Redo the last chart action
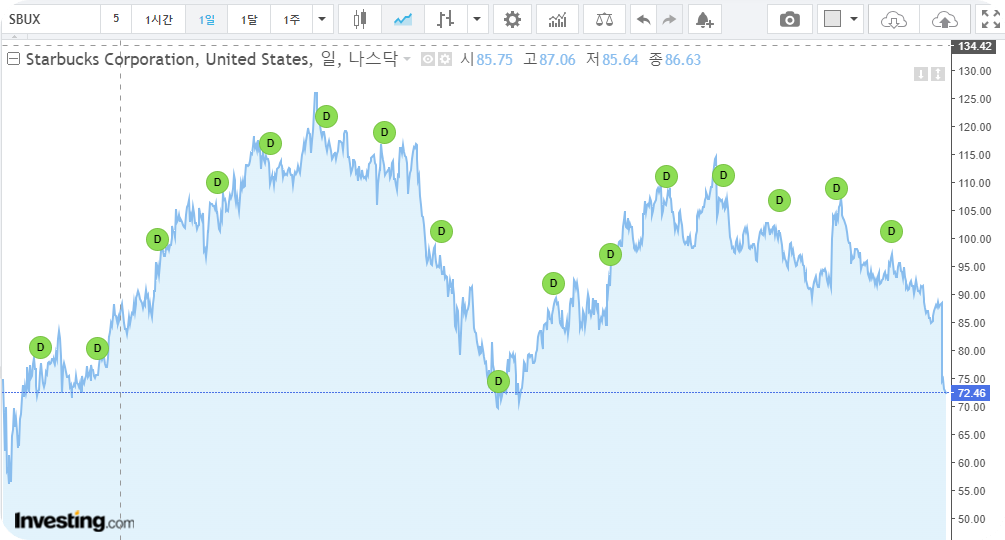1005x540 pixels. click(669, 19)
